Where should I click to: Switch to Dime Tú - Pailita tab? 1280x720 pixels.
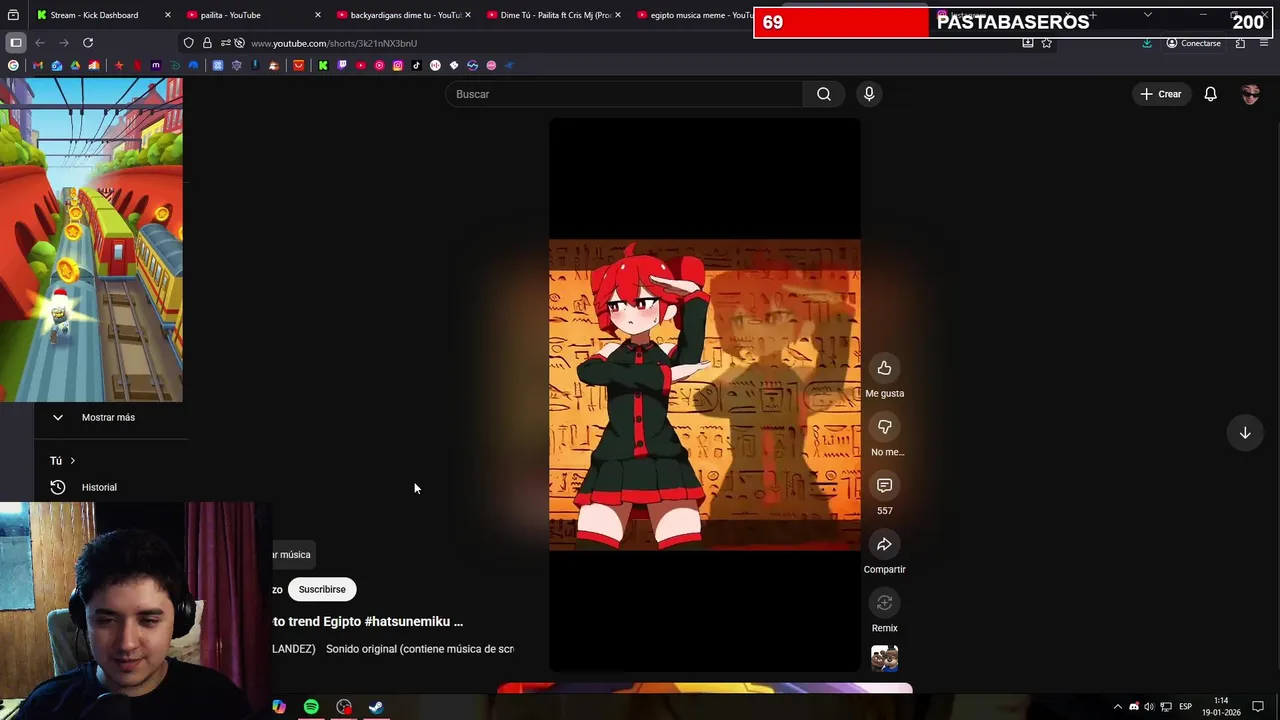(x=555, y=15)
